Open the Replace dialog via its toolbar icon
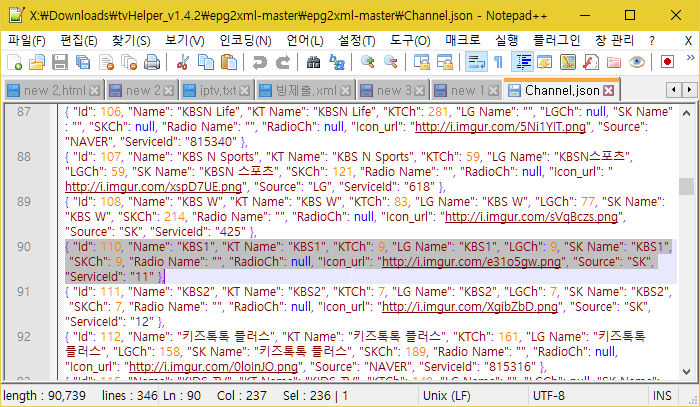 tap(337, 62)
